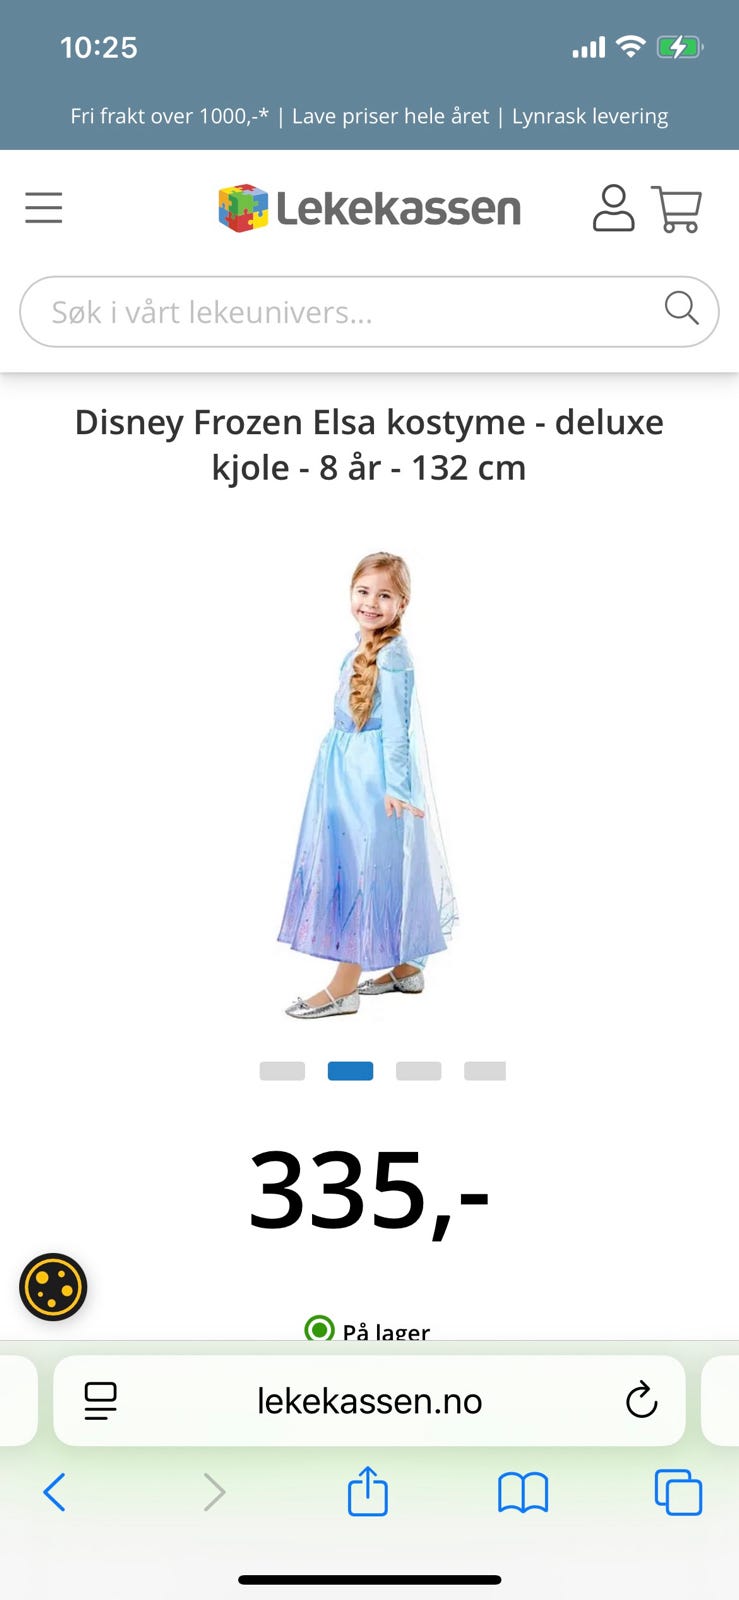Tap the Elsa costume product image

(368, 785)
